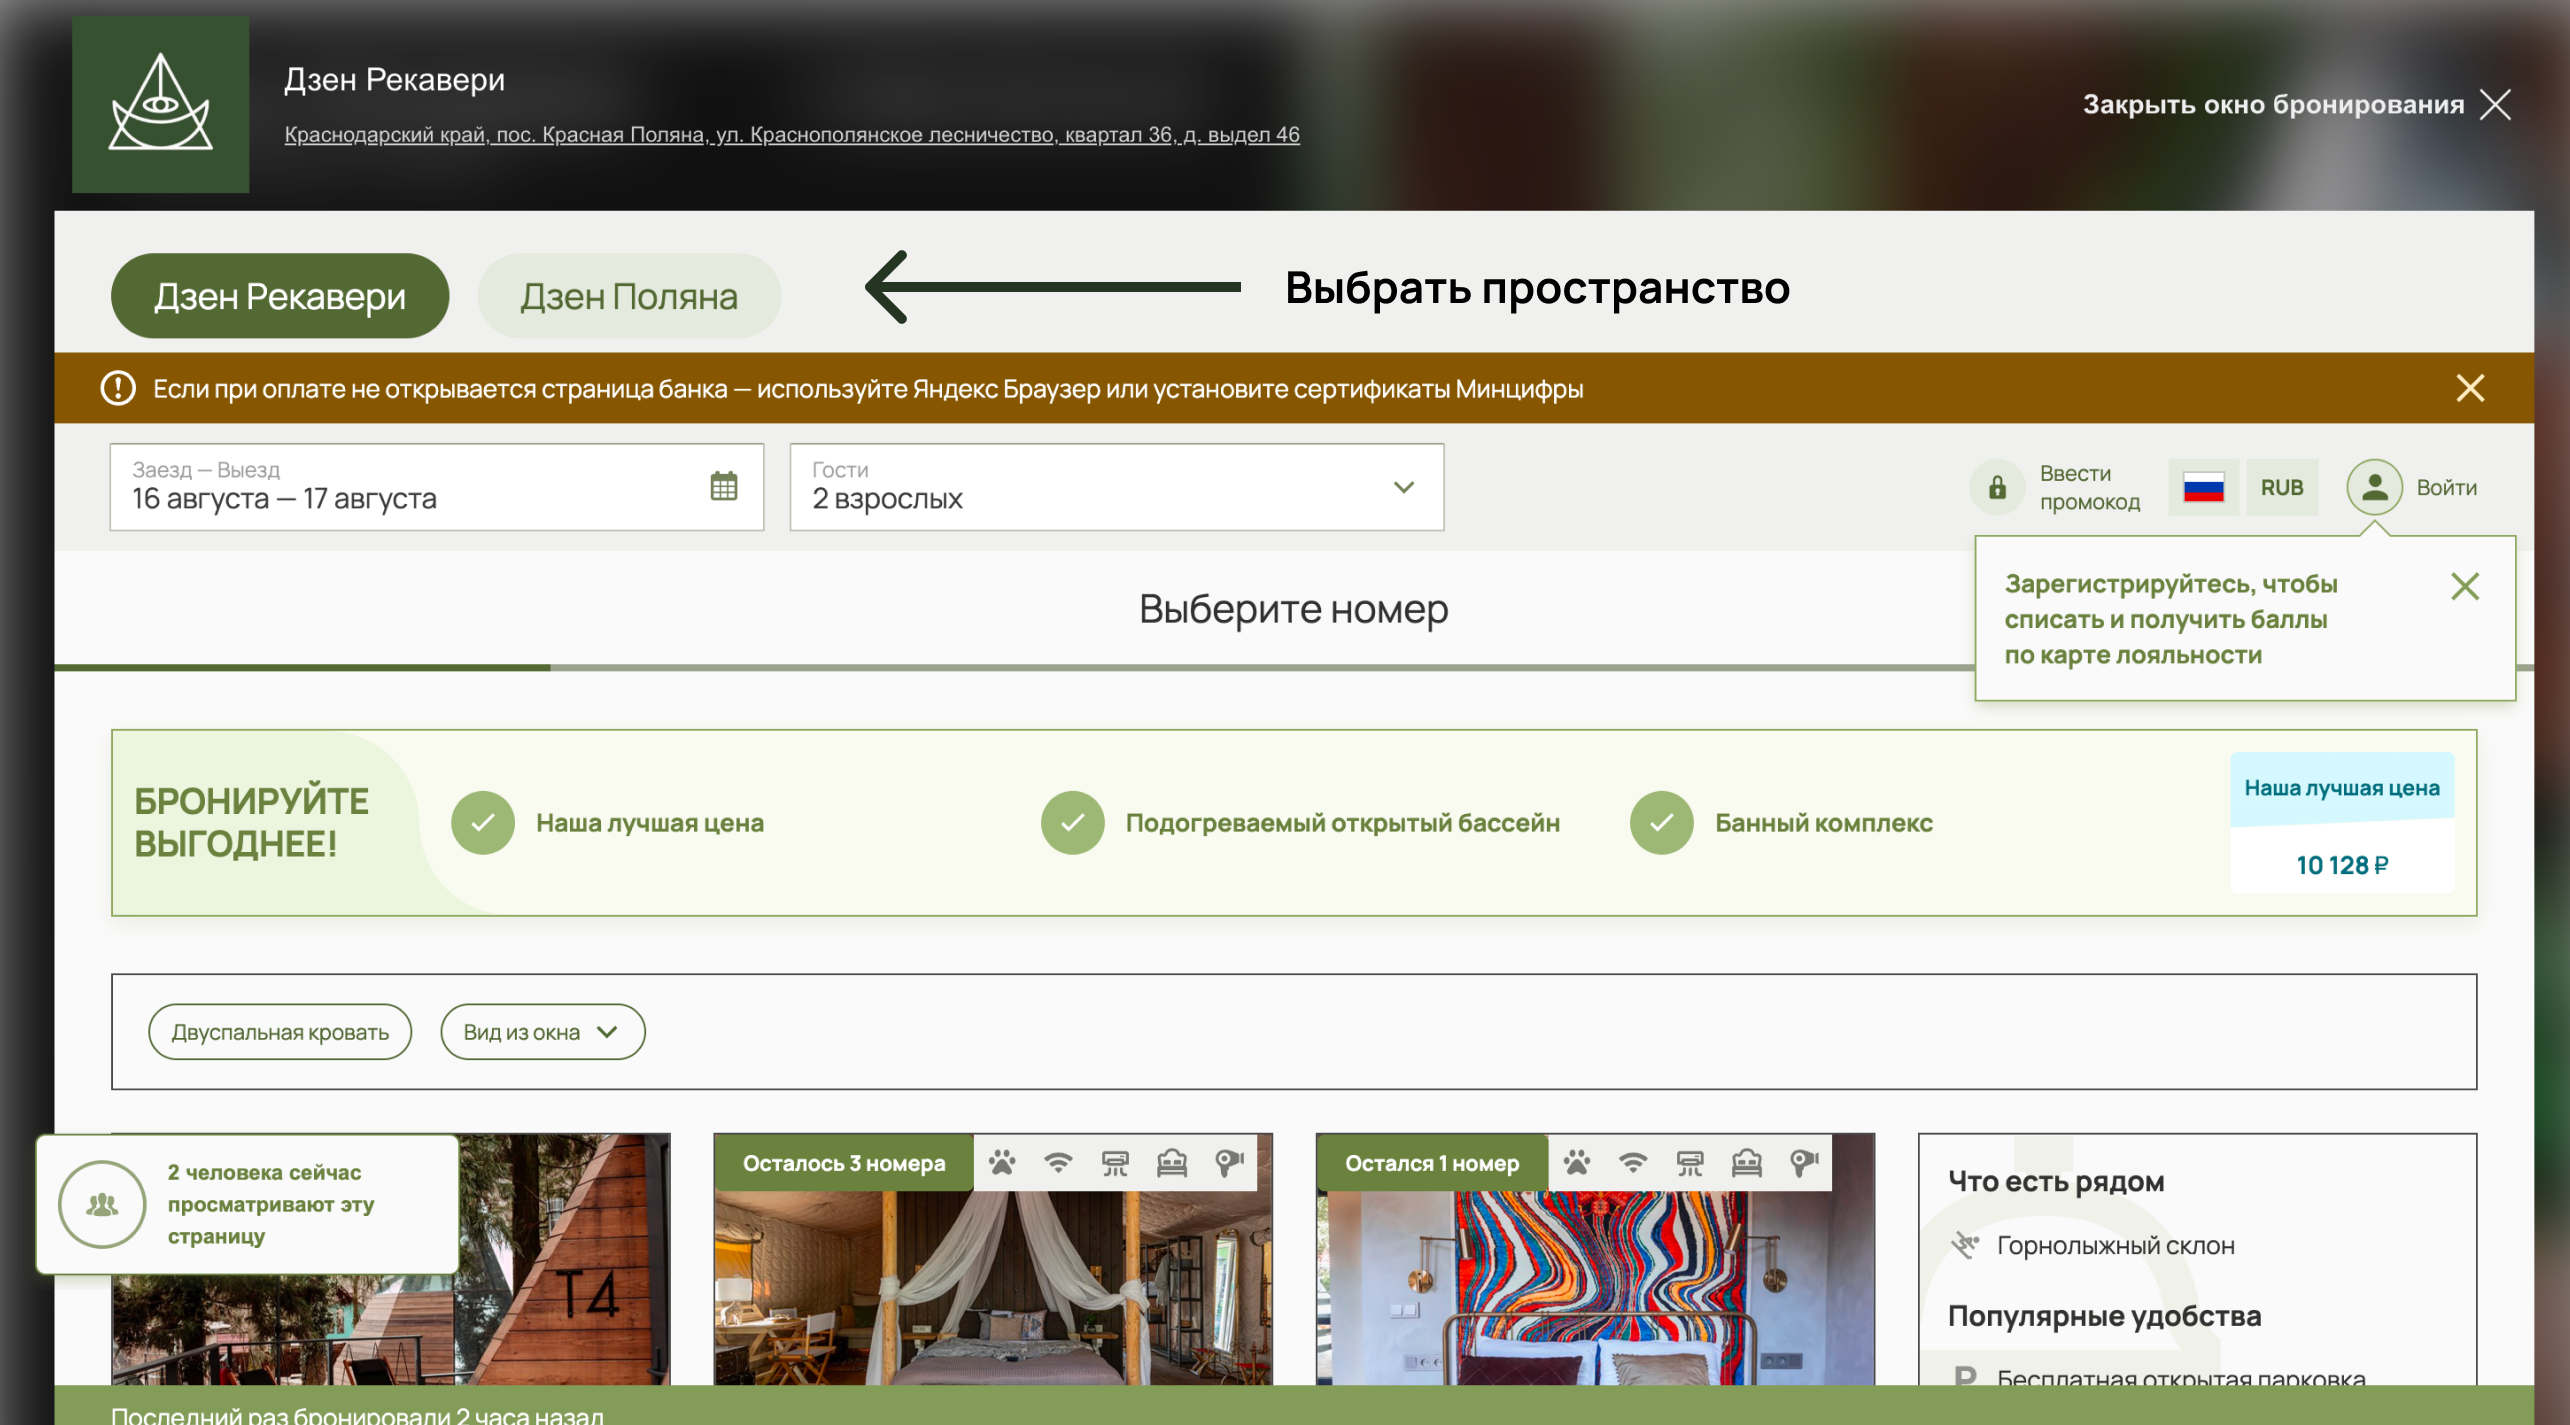Click the checkmark icon beside Подогреваемый открытый бассейн
The width and height of the screenshot is (2570, 1425).
1072,823
